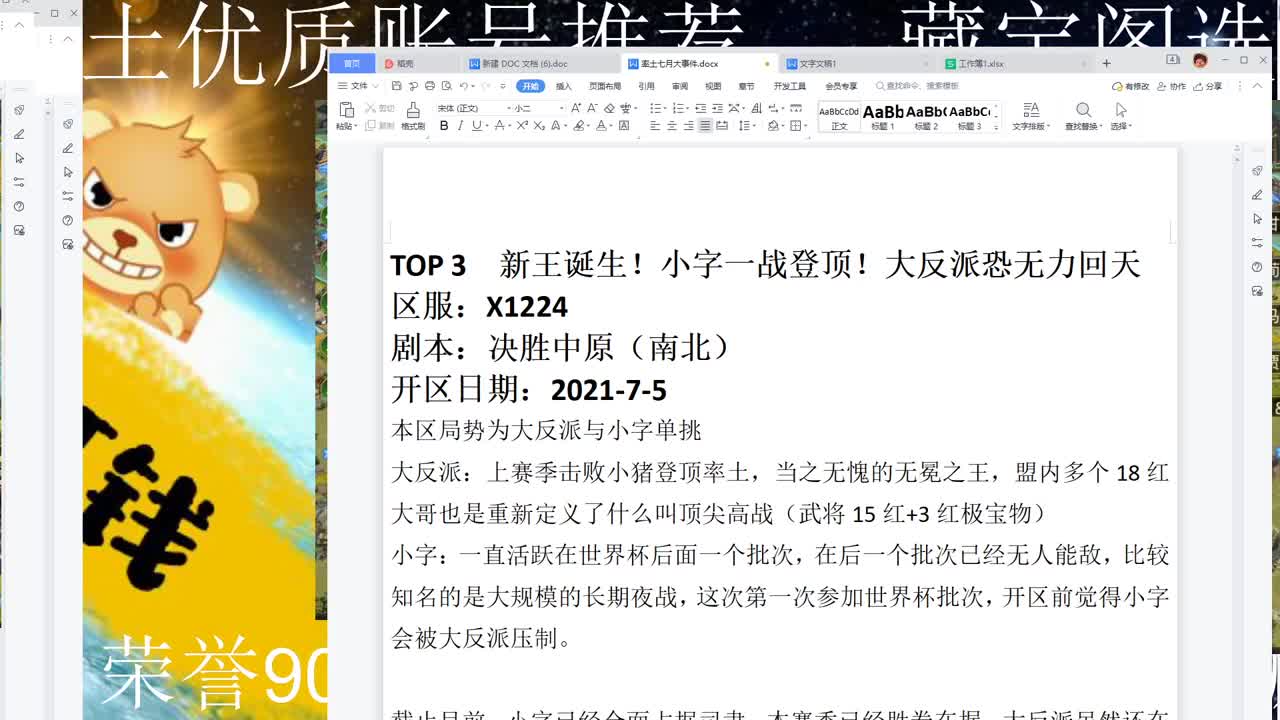
Task: Click the Select (选择) cursor tool
Action: tap(1120, 116)
